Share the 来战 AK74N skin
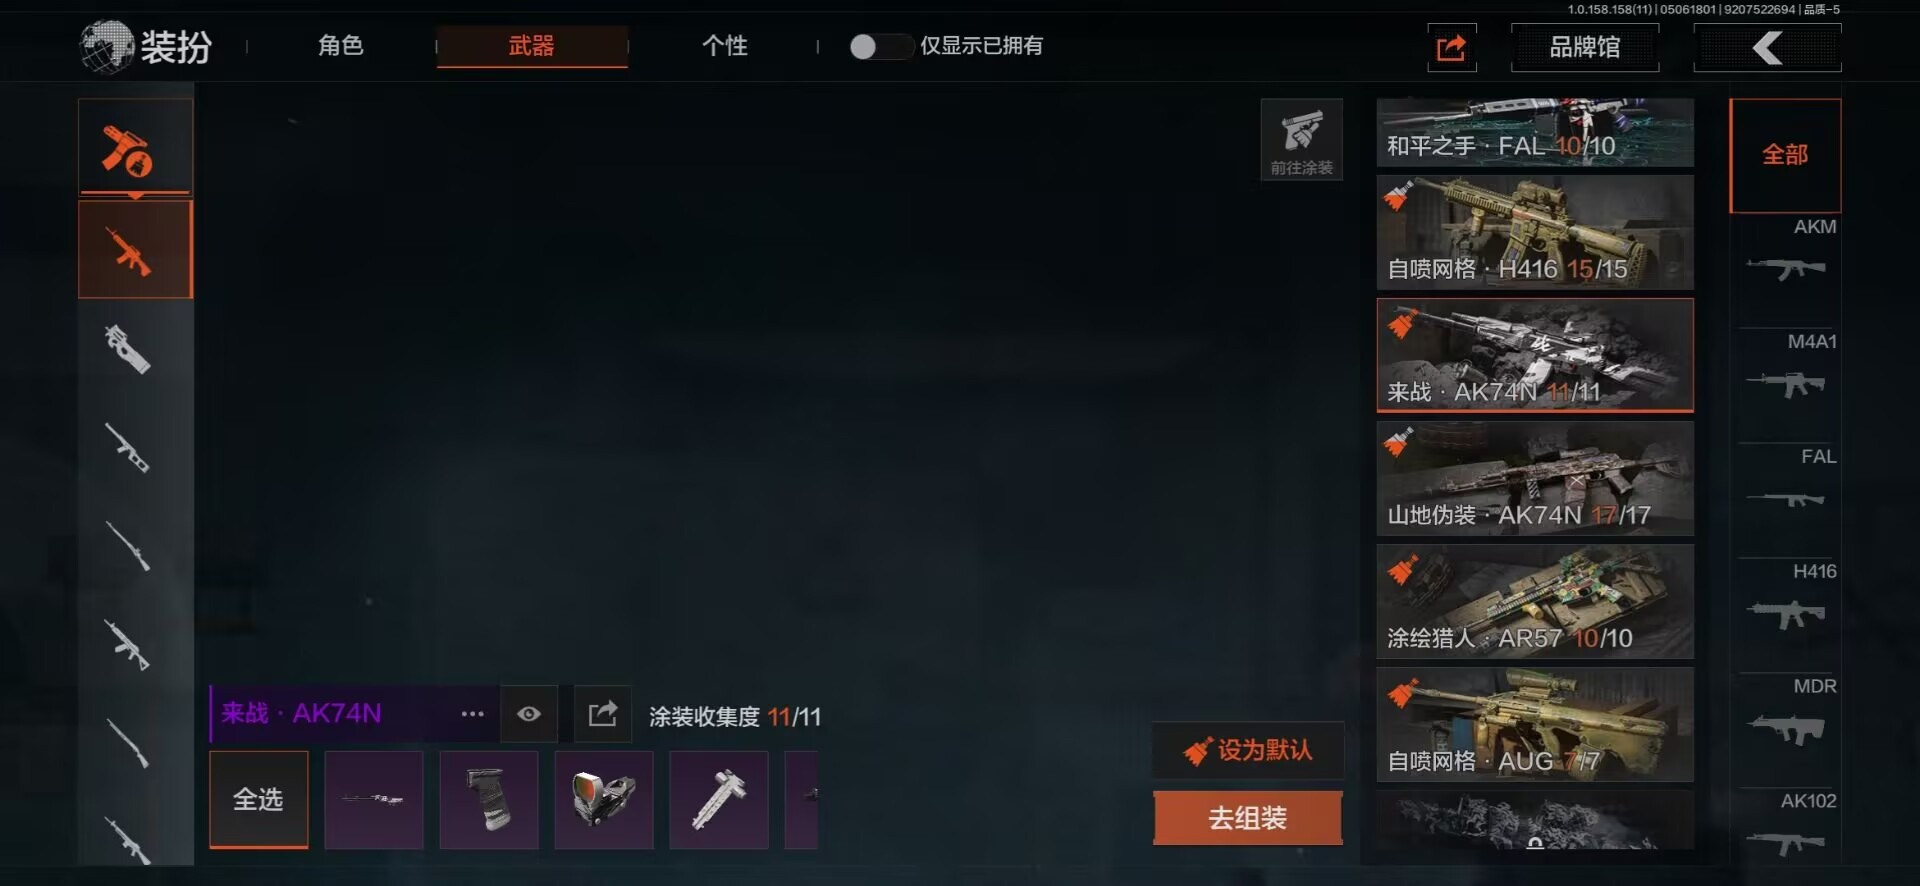1920x886 pixels. click(603, 713)
